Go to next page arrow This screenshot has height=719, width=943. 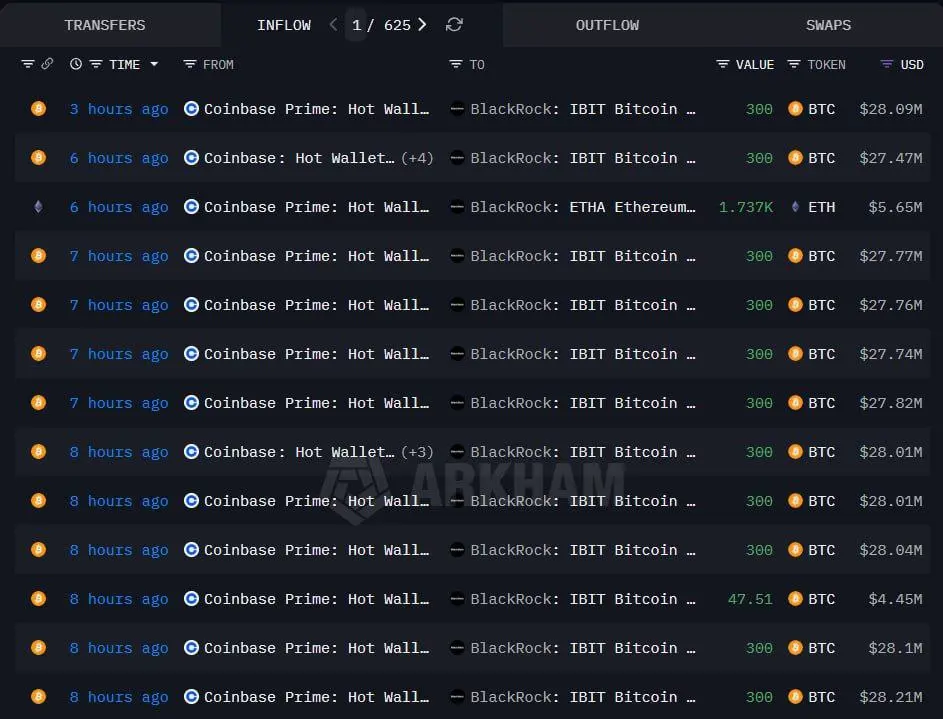pos(422,25)
